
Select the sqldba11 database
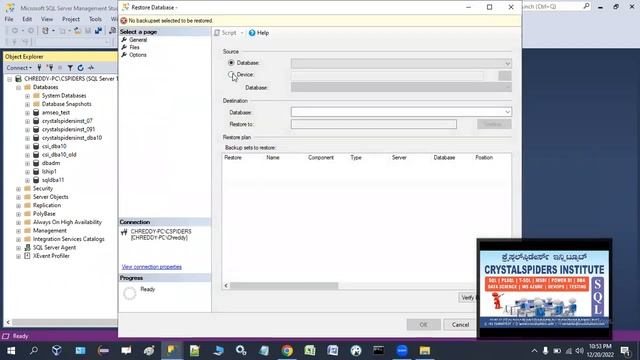53,180
